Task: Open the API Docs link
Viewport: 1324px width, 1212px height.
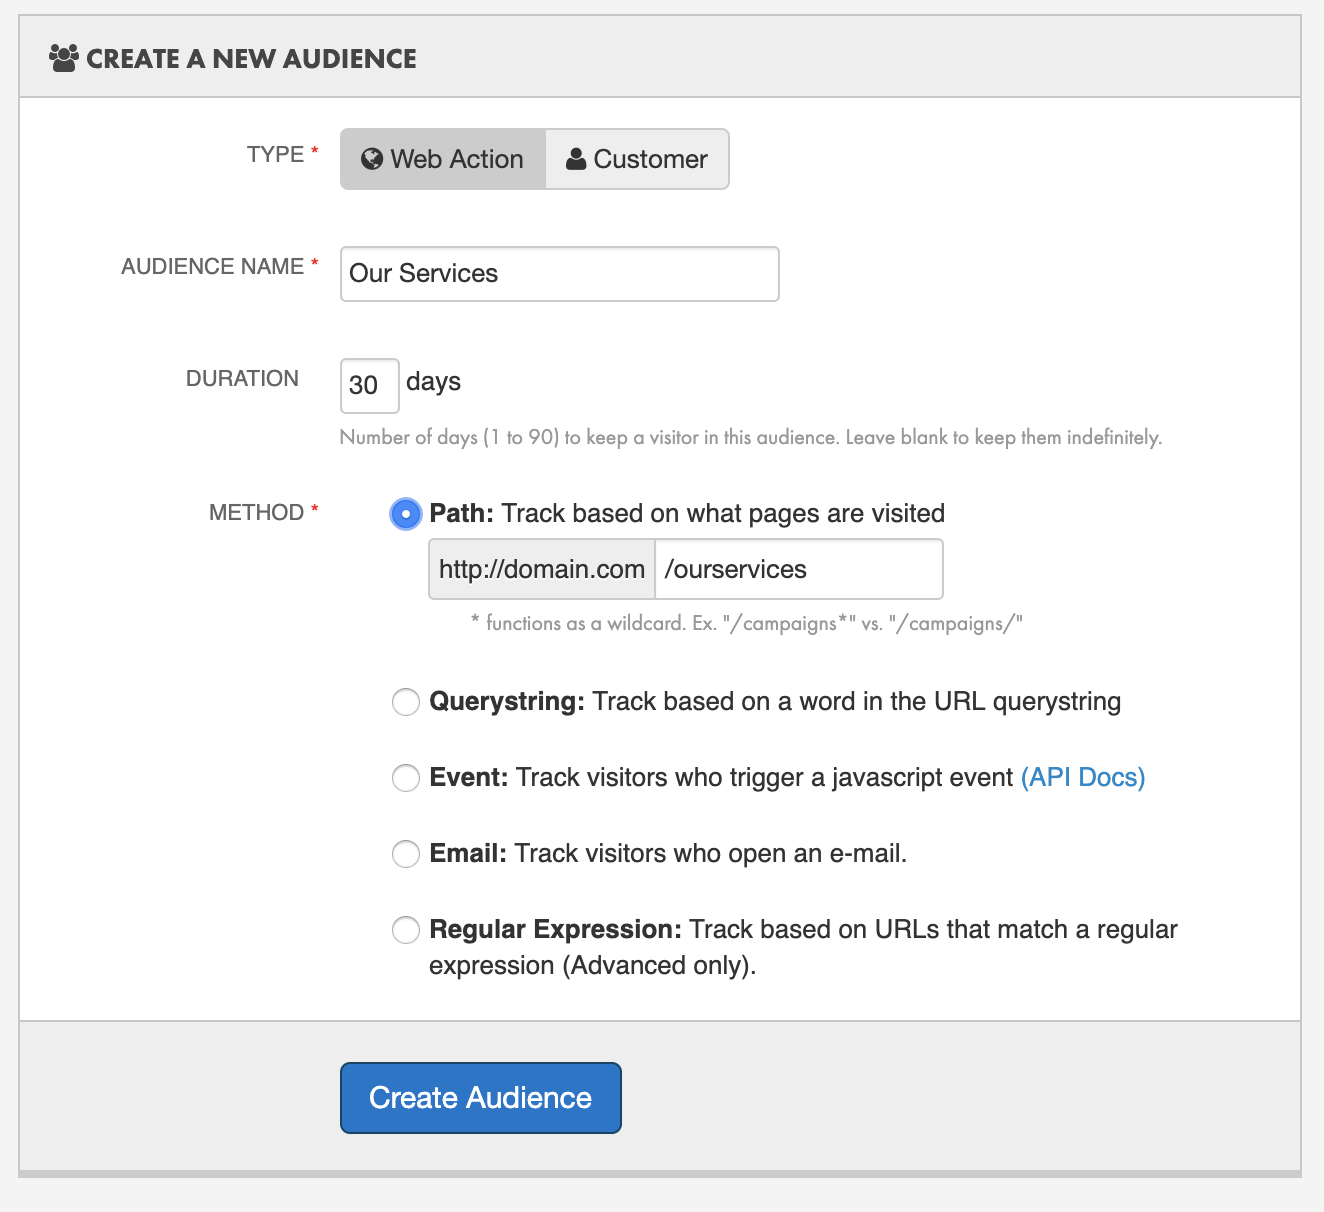Action: click(x=1083, y=777)
